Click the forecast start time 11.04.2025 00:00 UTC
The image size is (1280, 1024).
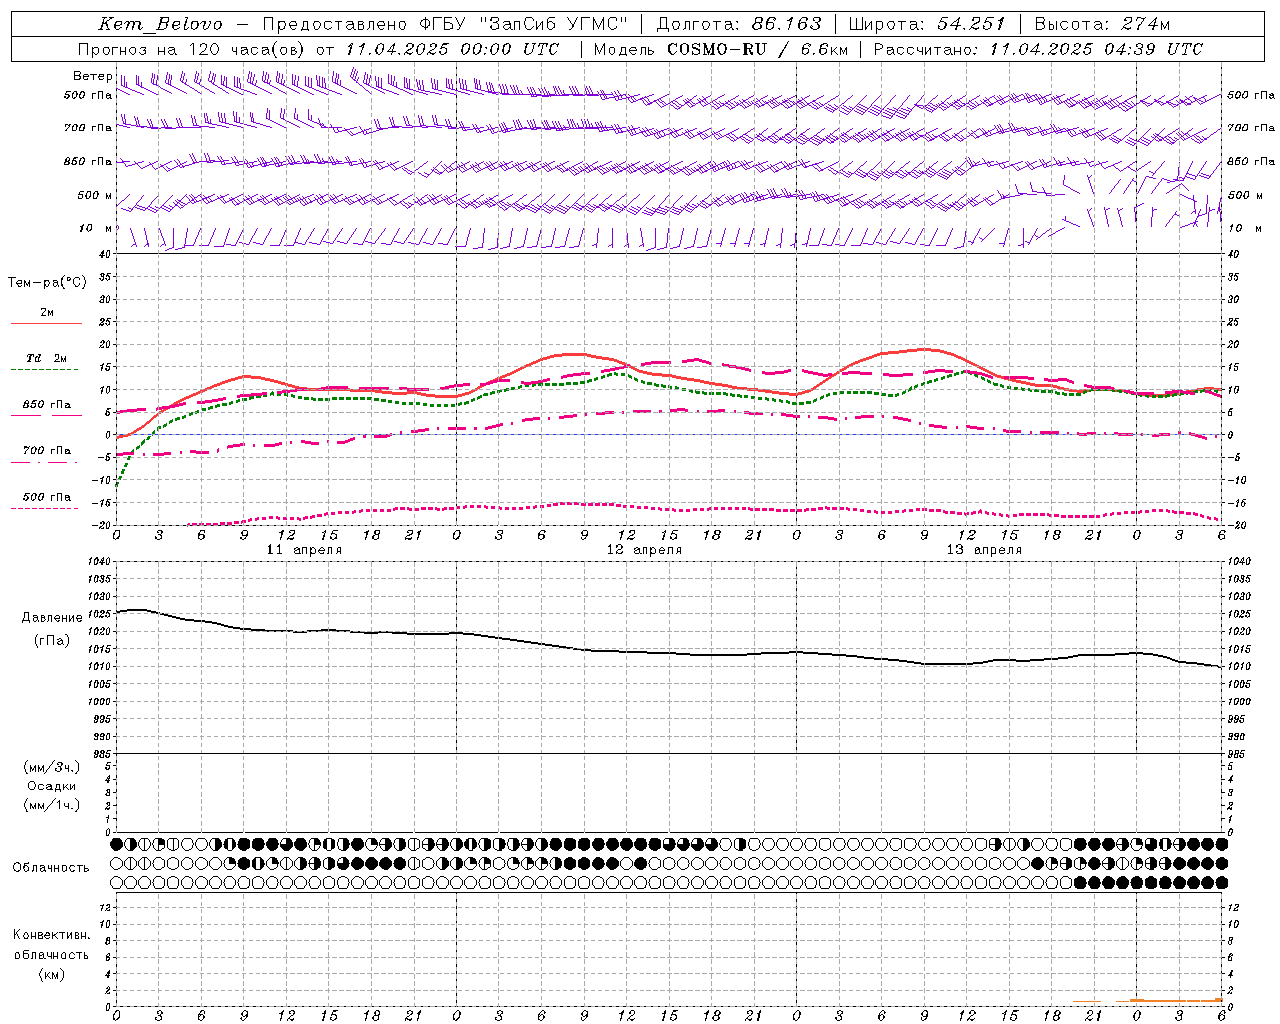[x=453, y=49]
